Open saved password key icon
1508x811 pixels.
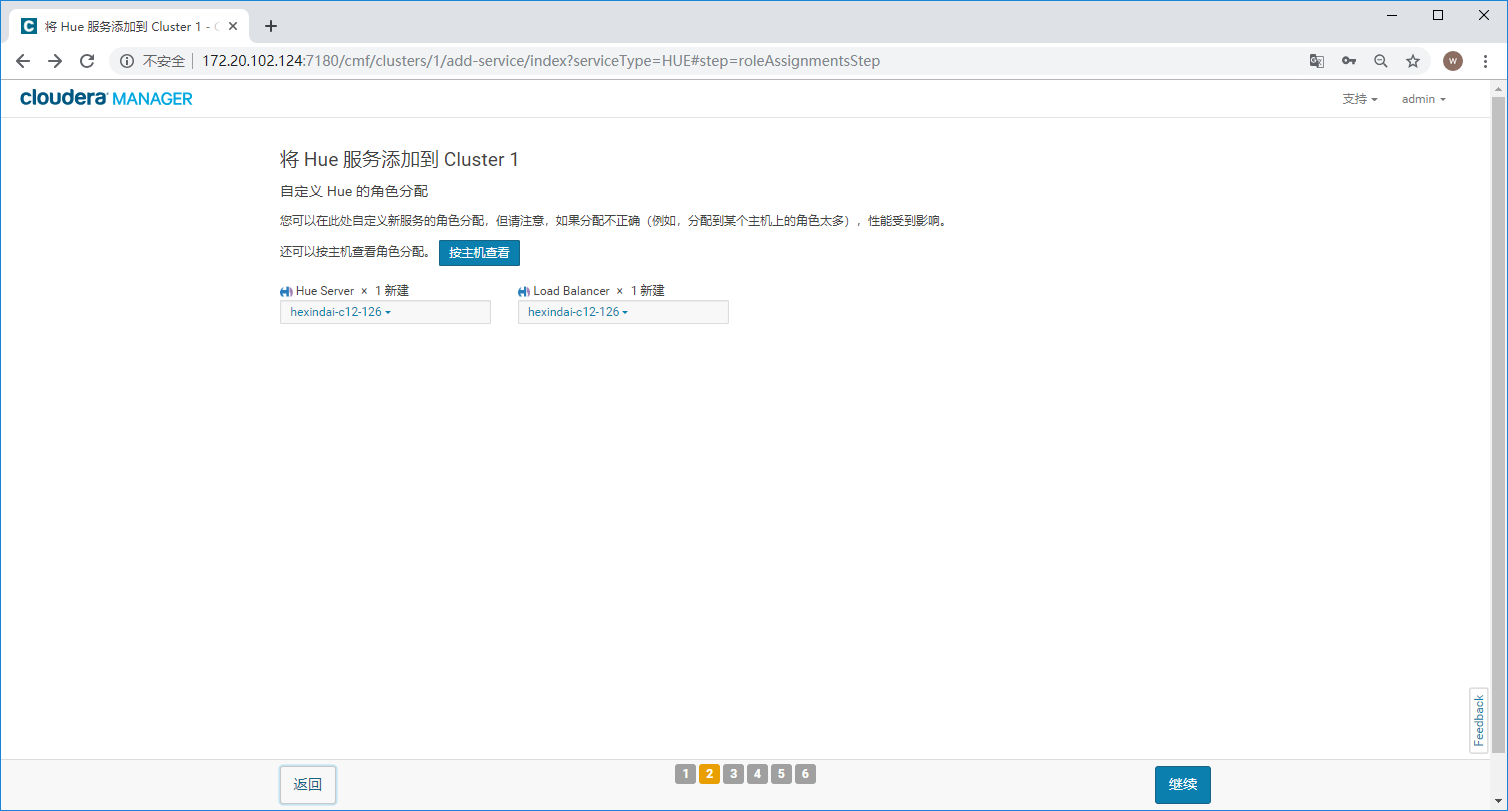pyautogui.click(x=1349, y=61)
